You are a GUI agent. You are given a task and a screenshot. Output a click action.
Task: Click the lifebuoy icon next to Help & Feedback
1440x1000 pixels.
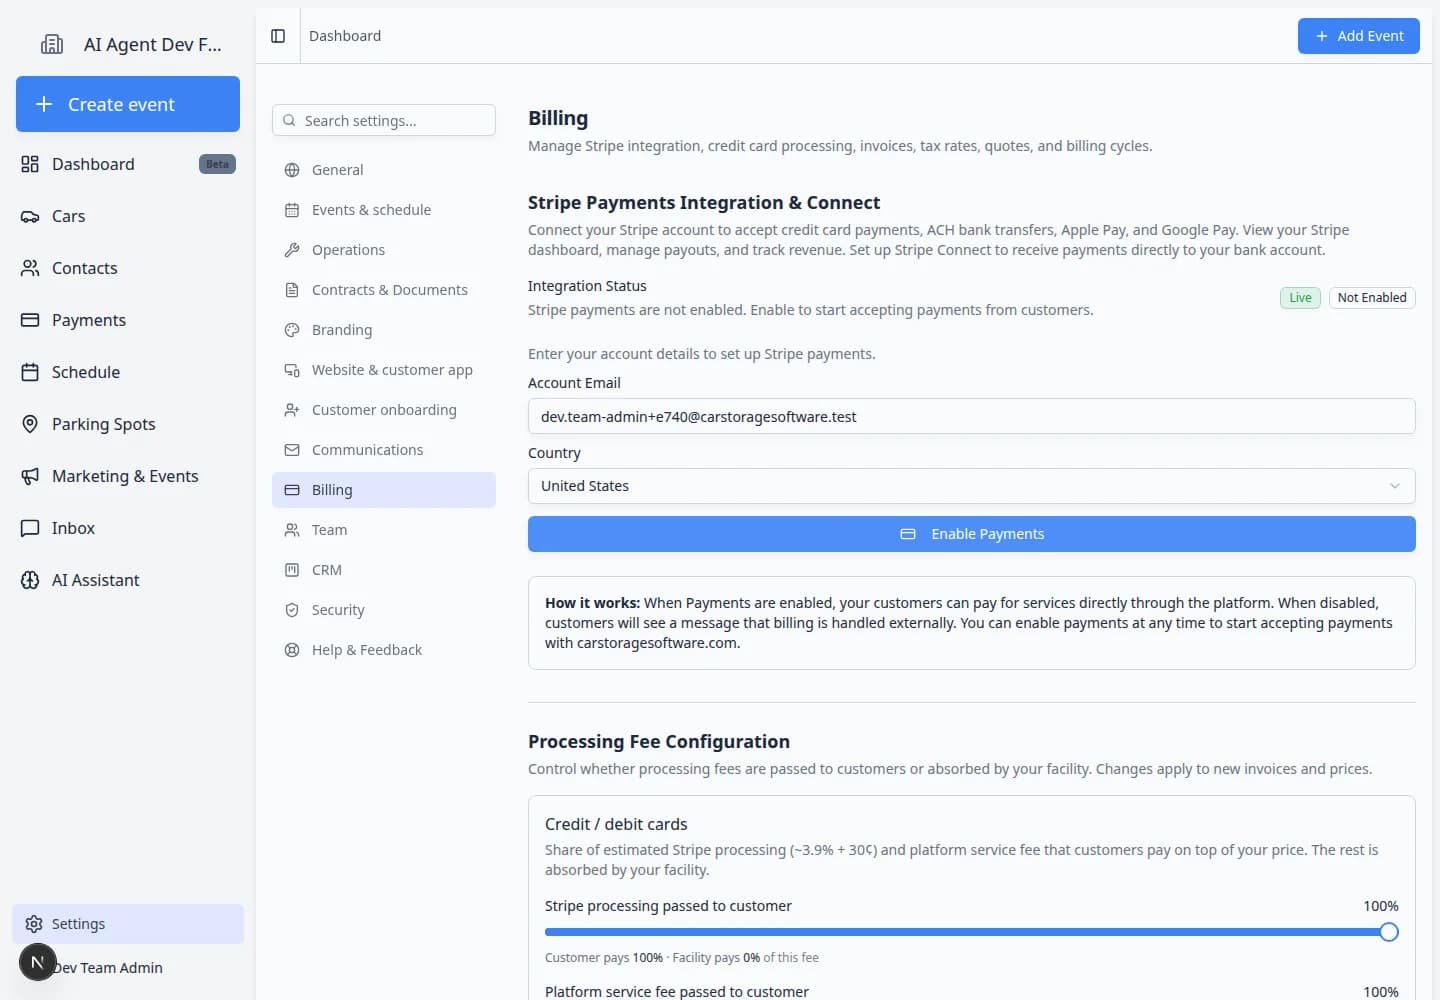(x=292, y=650)
